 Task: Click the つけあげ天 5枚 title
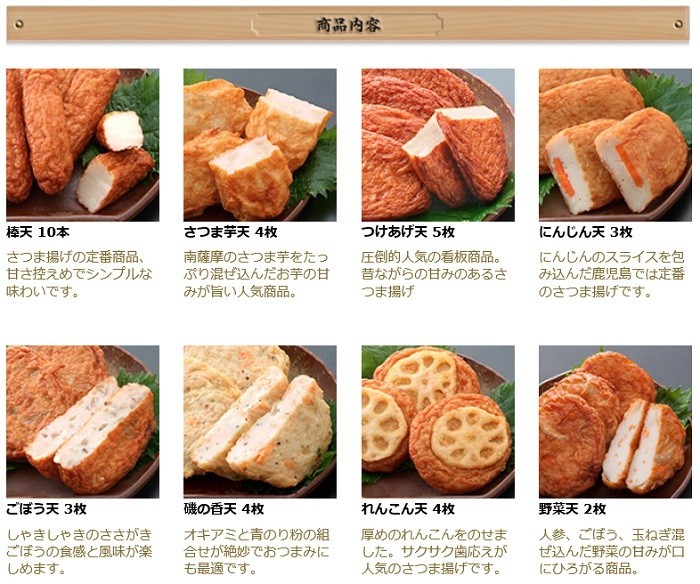pos(408,232)
